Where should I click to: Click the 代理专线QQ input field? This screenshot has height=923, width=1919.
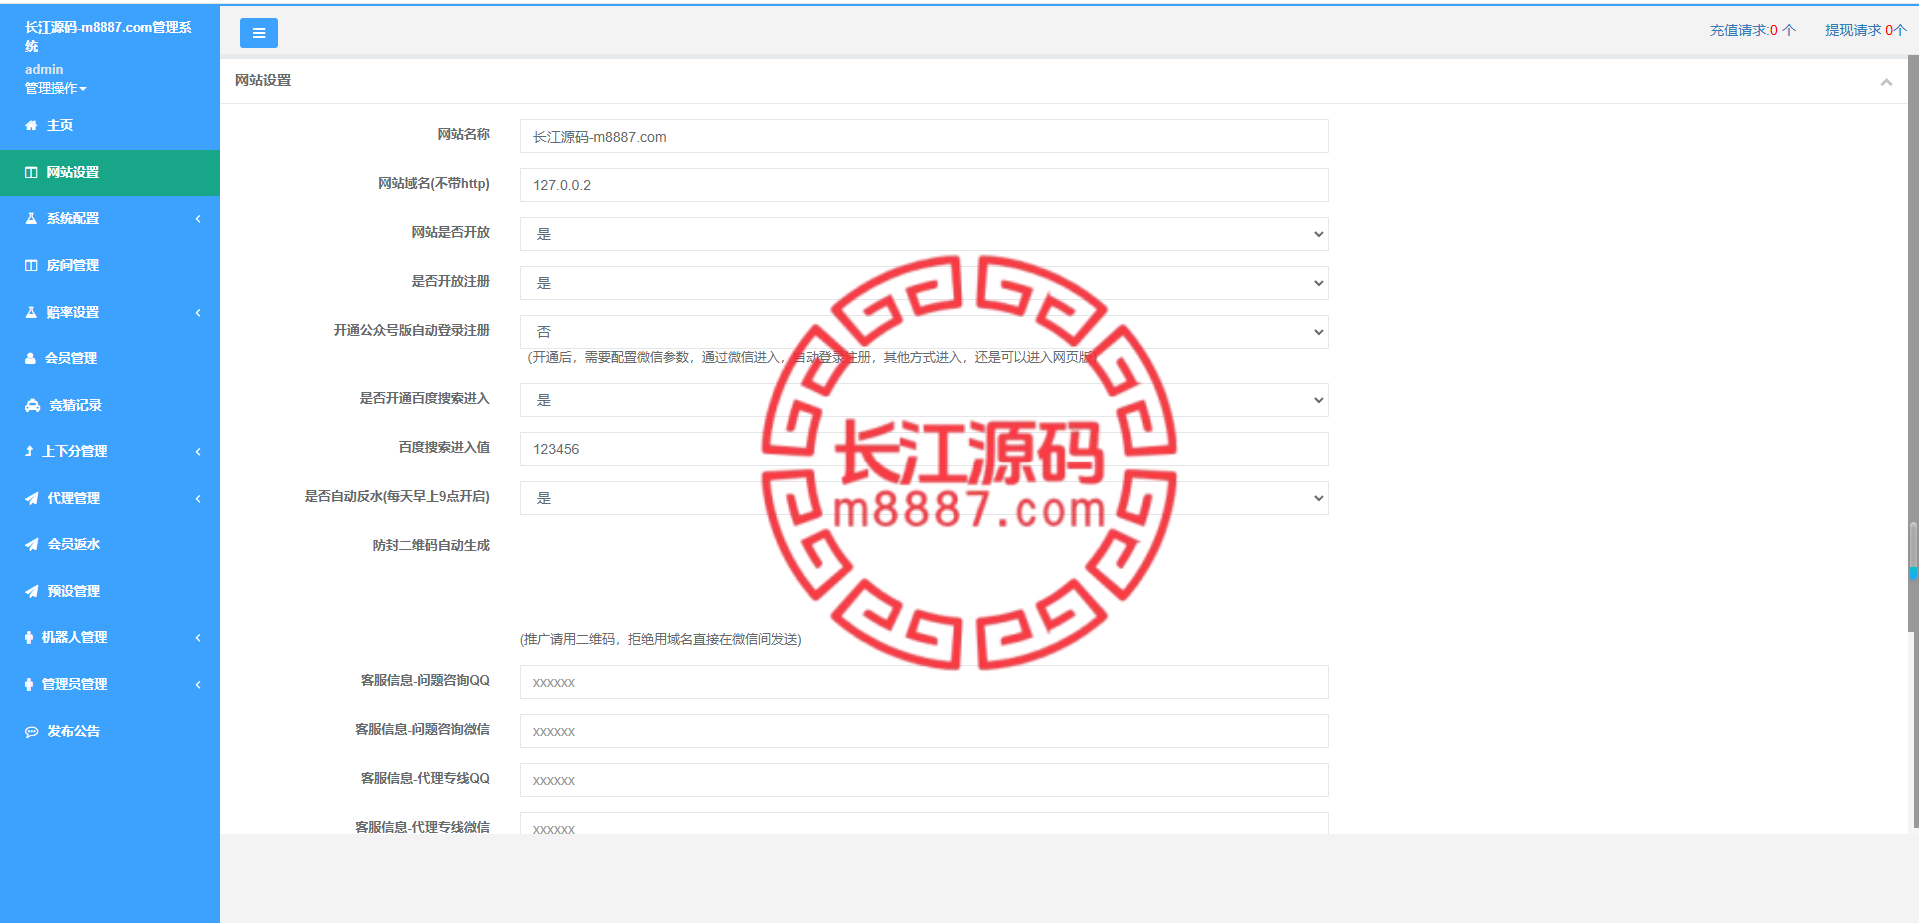click(x=924, y=780)
